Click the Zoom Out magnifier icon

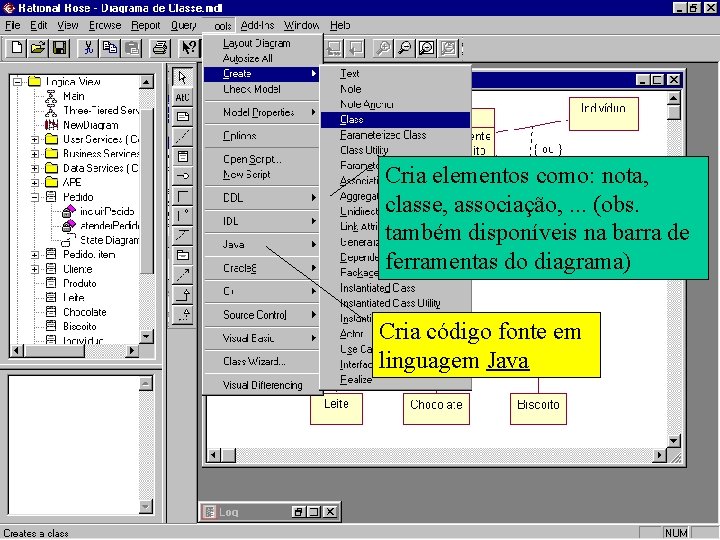click(404, 48)
